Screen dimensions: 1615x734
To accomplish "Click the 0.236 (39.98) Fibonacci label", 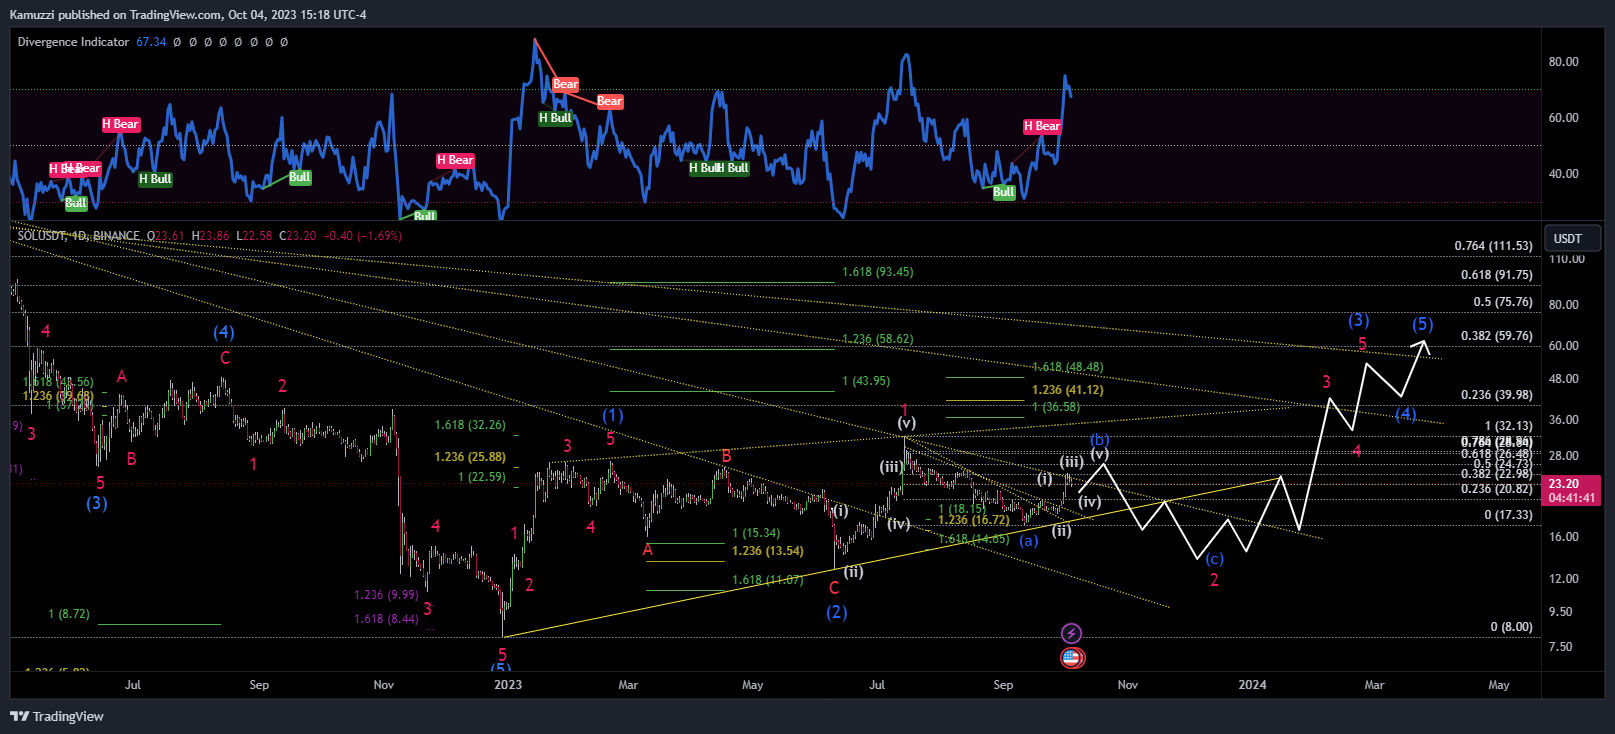I will (1496, 395).
